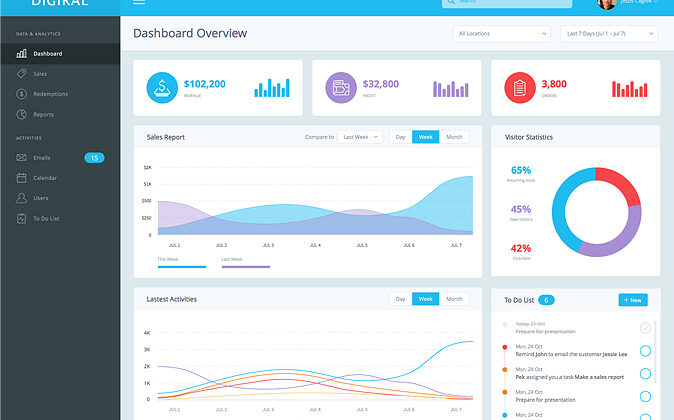This screenshot has height=420, width=674.
Task: Click the red orders mini bar chart
Action: point(629,89)
